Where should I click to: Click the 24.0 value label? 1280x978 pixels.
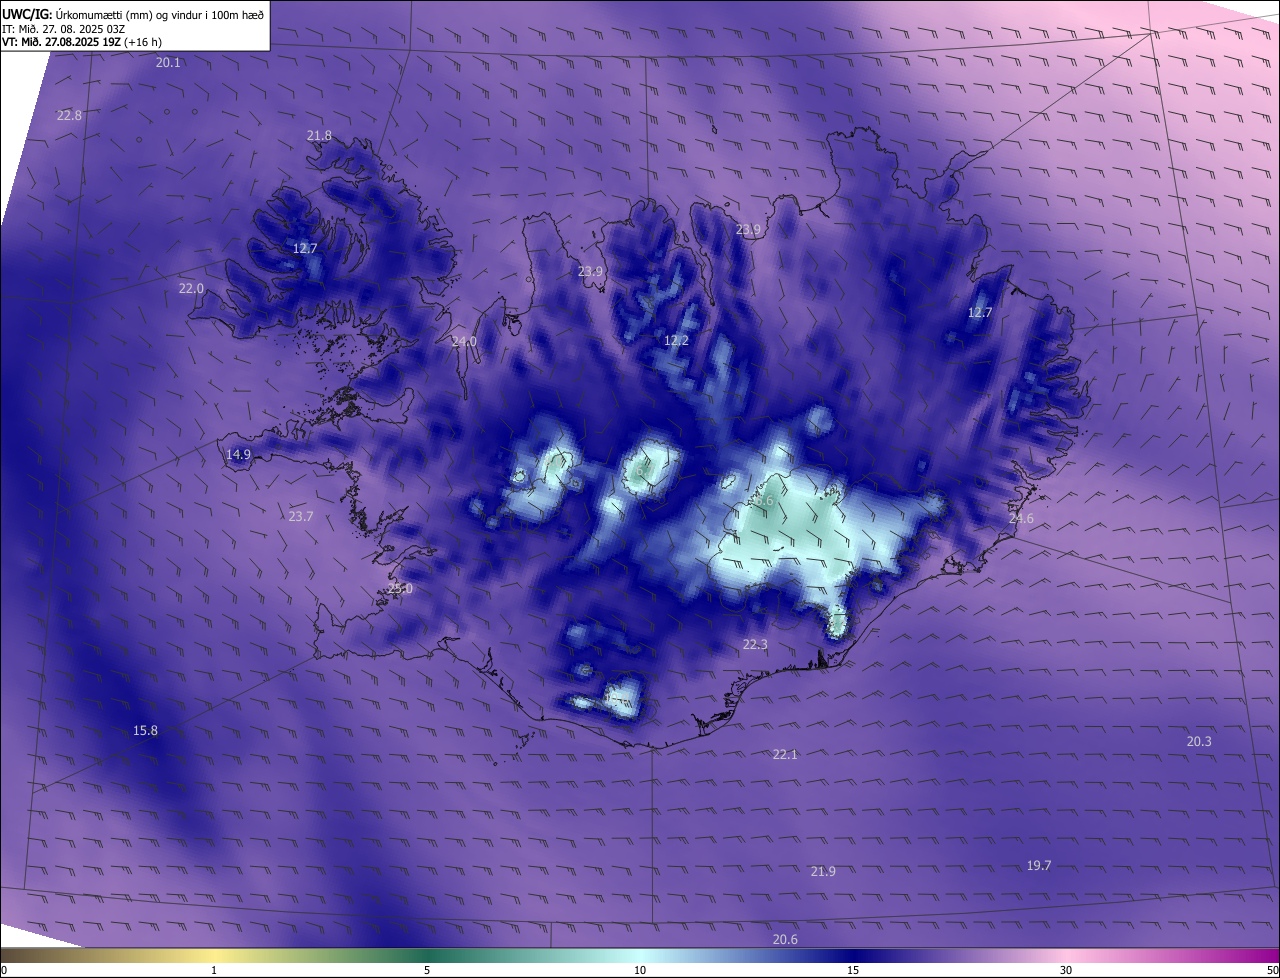[x=464, y=342]
